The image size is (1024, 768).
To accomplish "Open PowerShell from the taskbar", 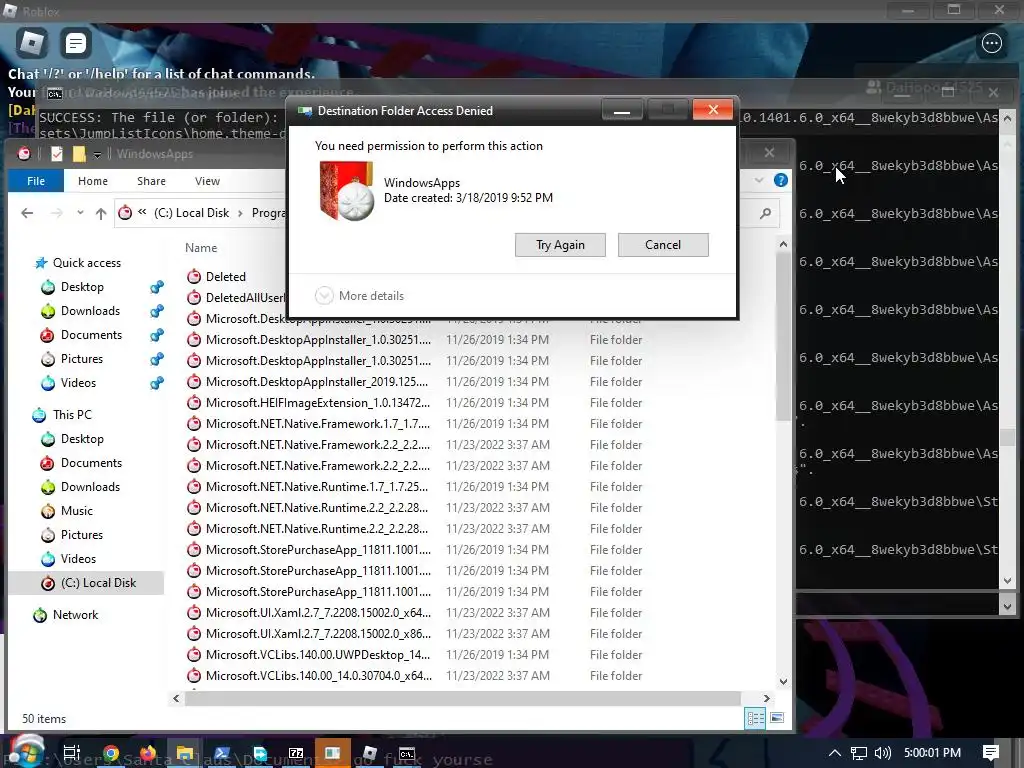I will 222,754.
